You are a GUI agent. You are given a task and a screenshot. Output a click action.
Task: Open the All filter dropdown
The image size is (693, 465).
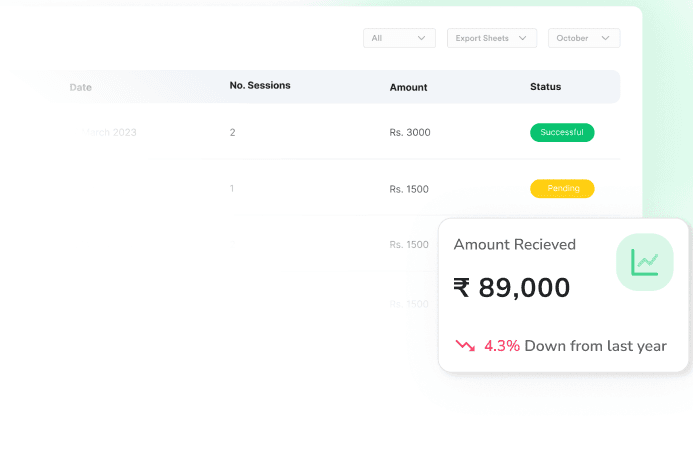point(399,38)
